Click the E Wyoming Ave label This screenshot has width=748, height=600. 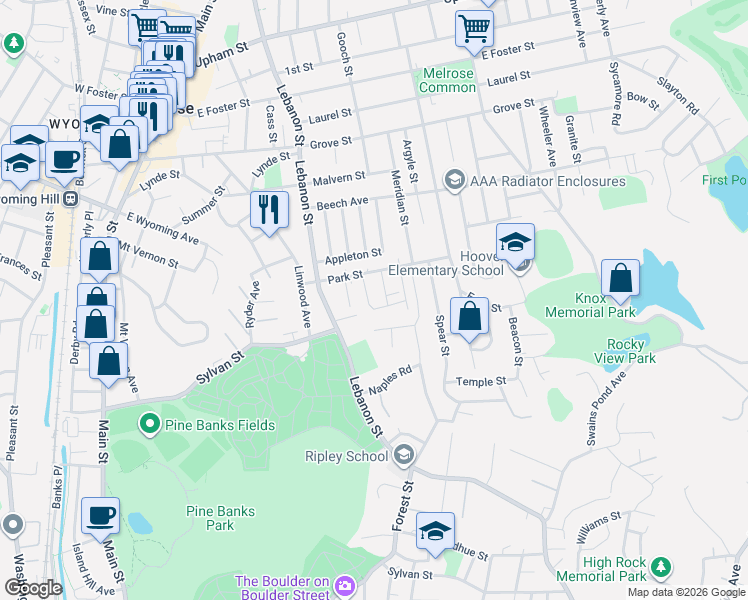point(163,228)
